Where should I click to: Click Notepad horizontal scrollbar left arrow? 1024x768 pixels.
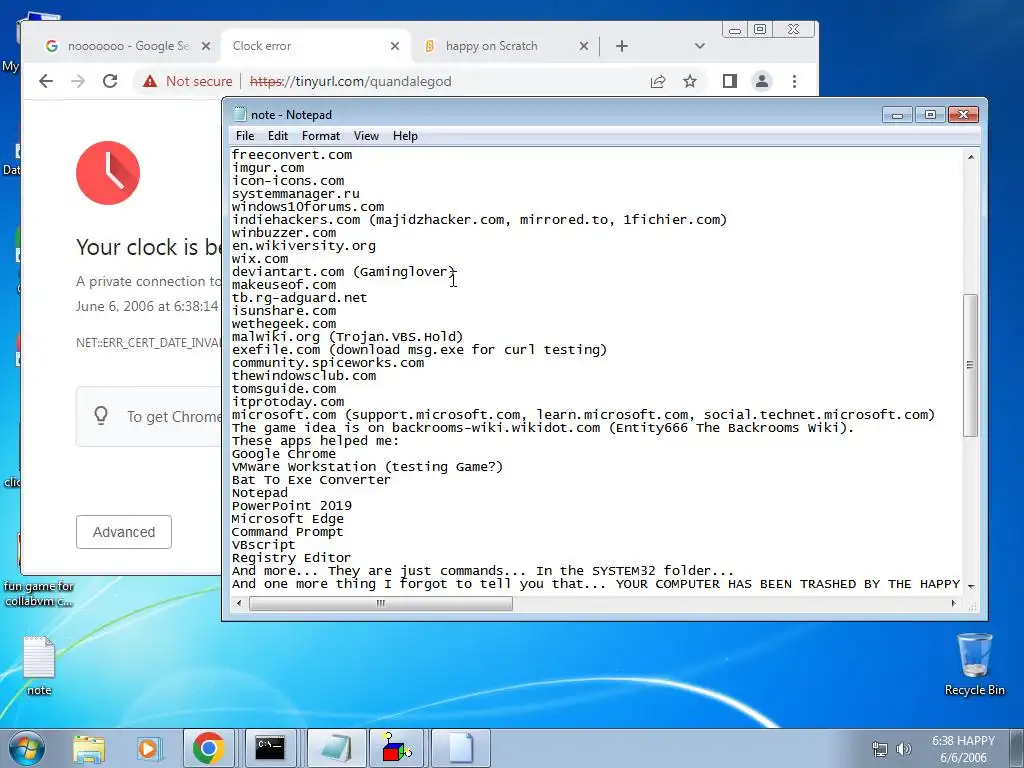click(240, 603)
